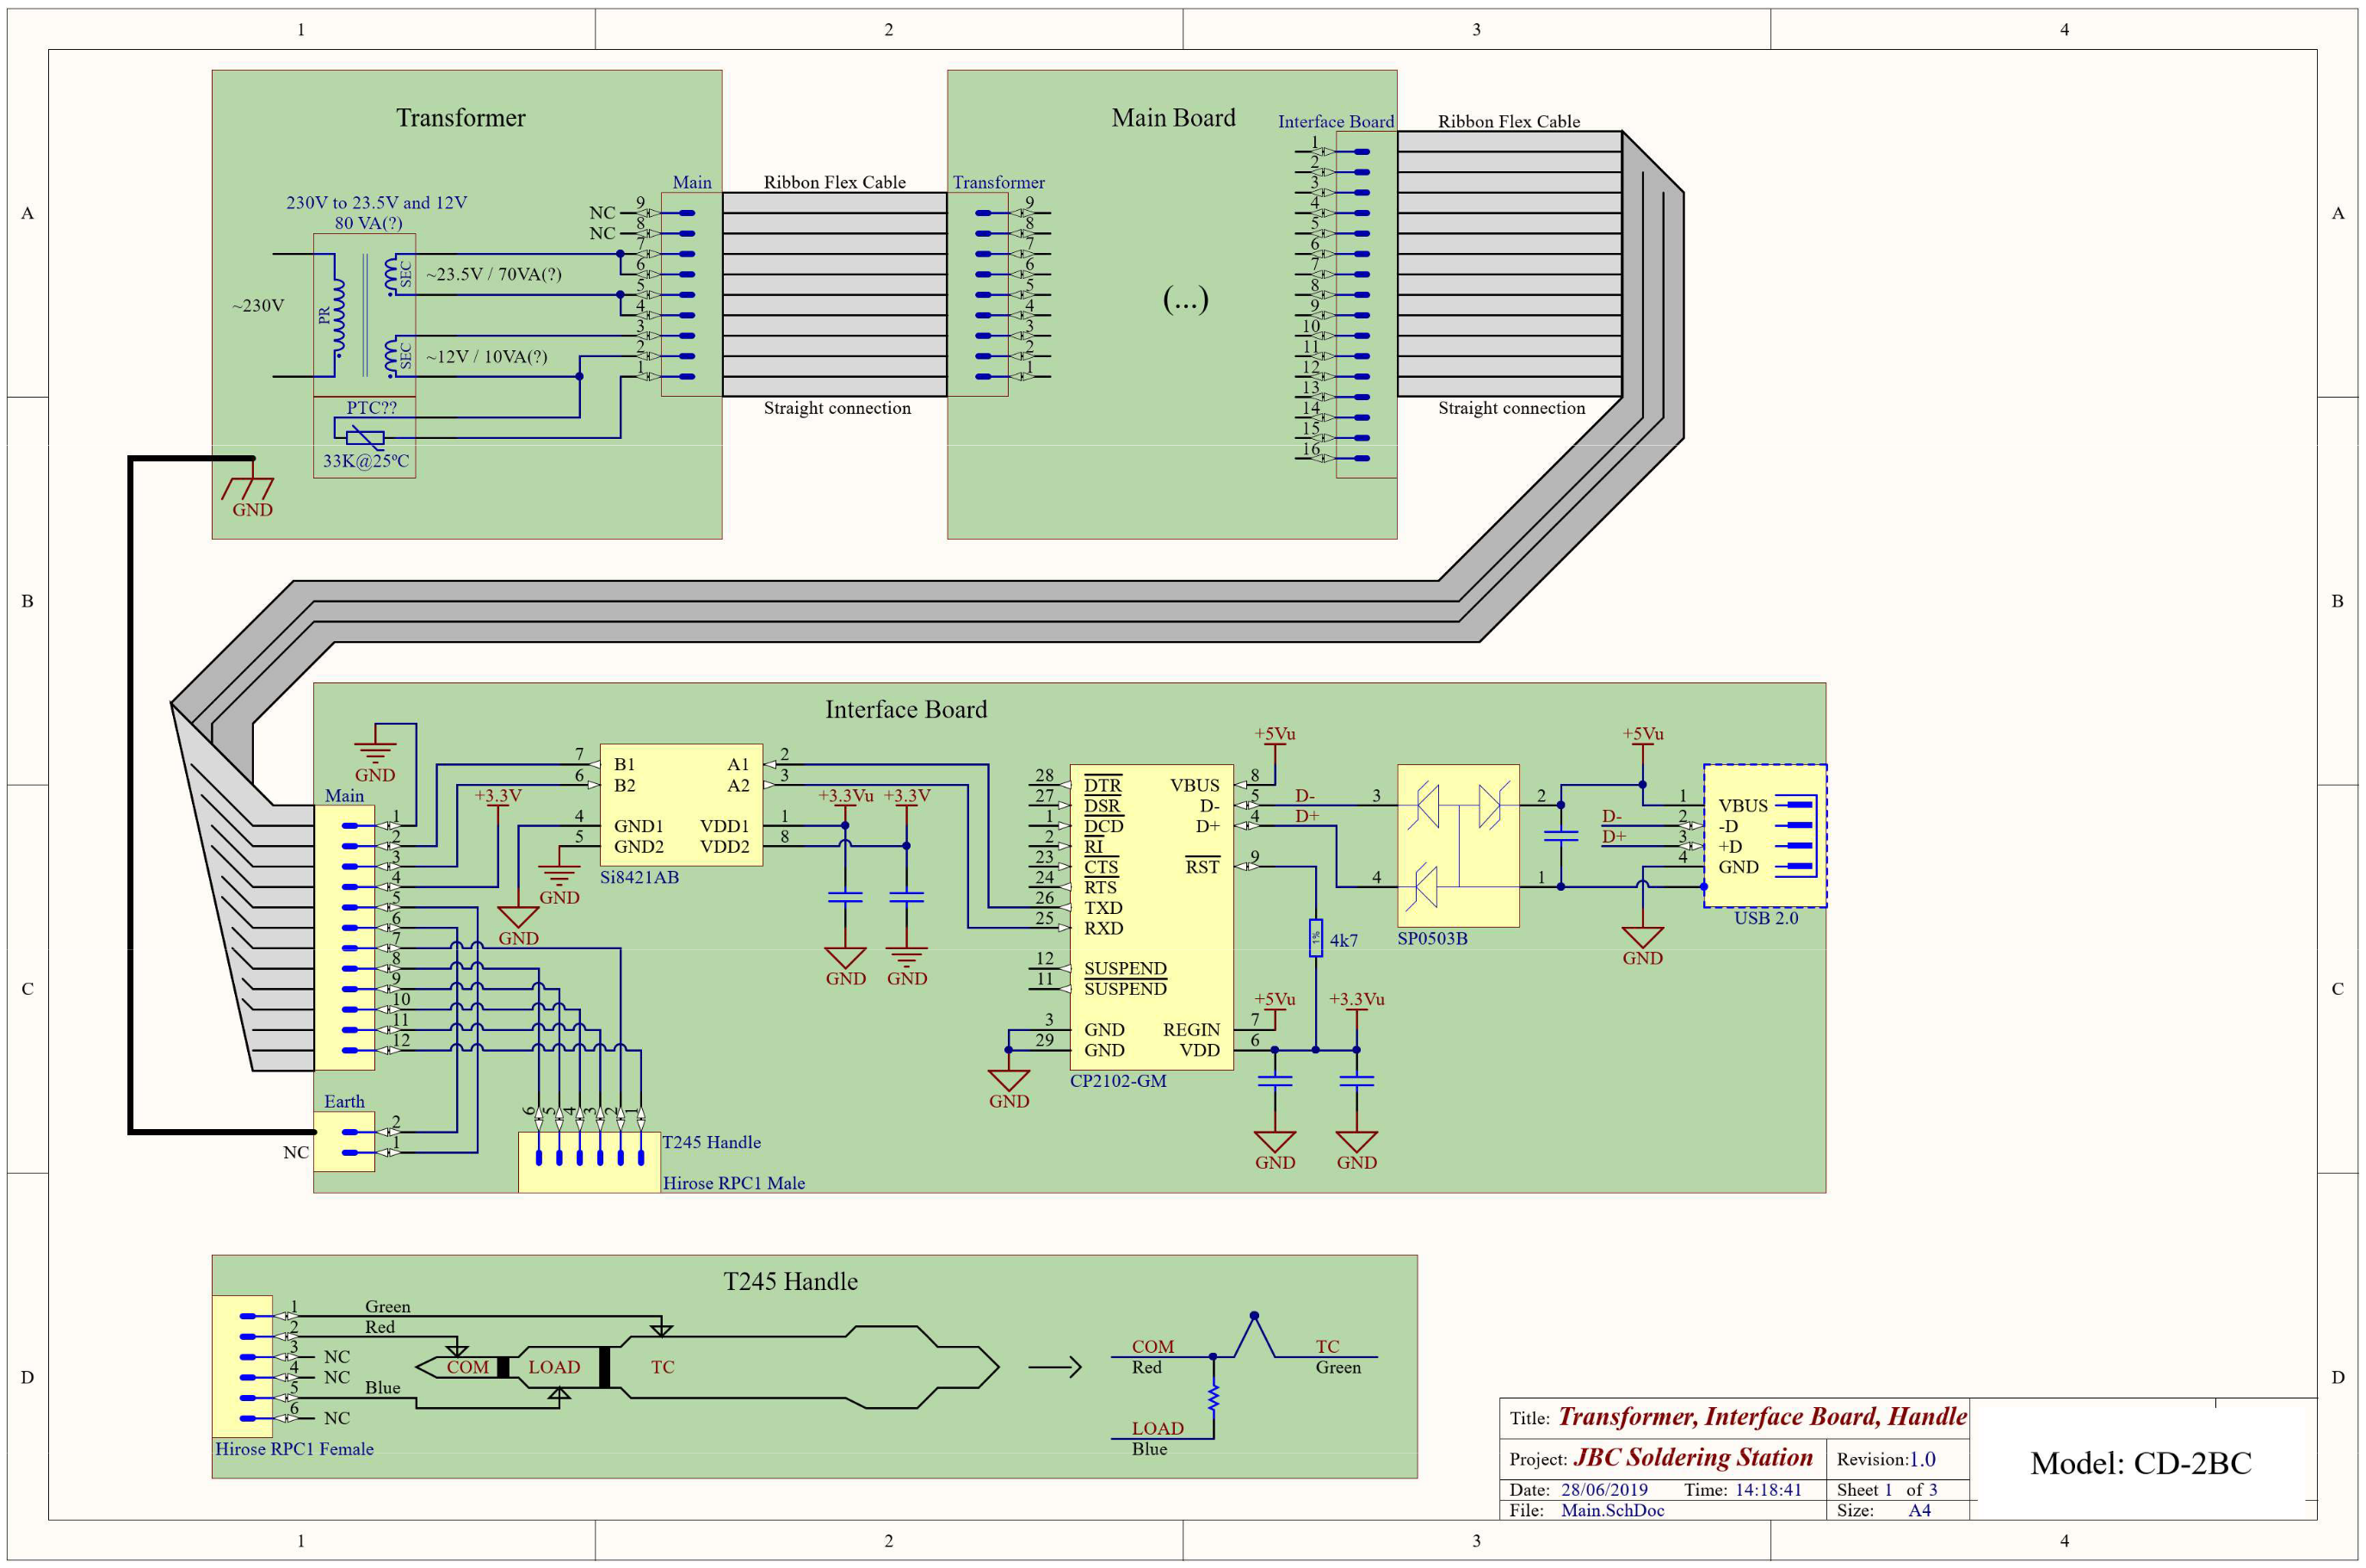This screenshot has height=1568, width=2366.
Task: Select the '~230V' input label
Action: point(258,305)
